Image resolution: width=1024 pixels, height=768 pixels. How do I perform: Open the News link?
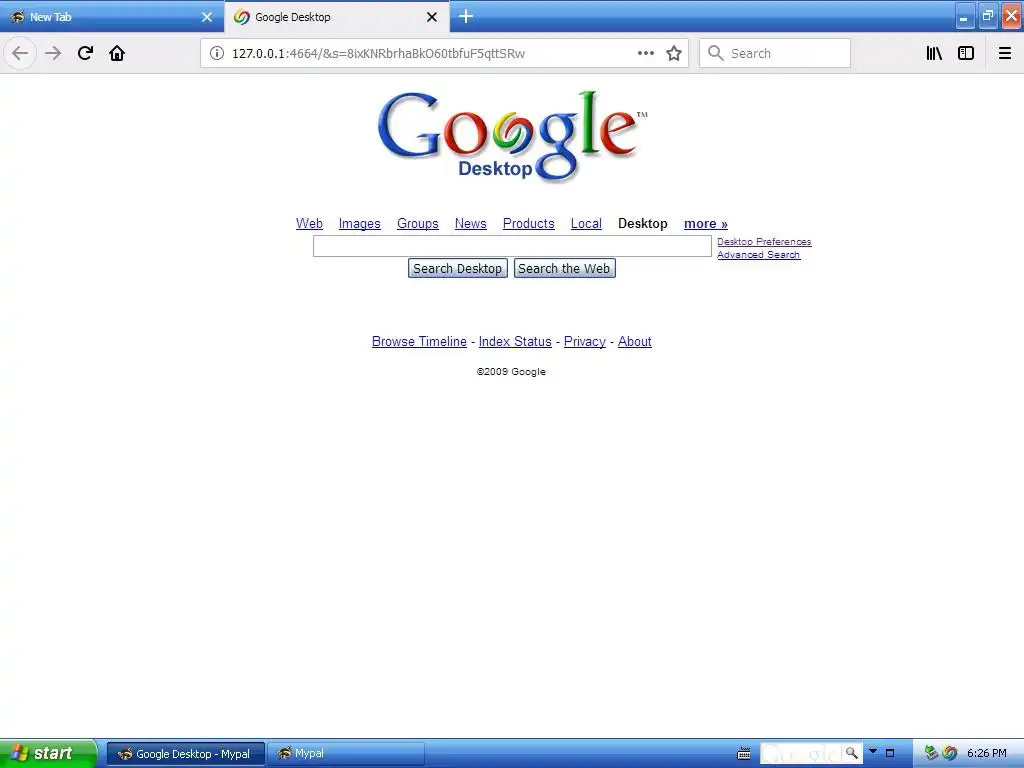point(470,223)
